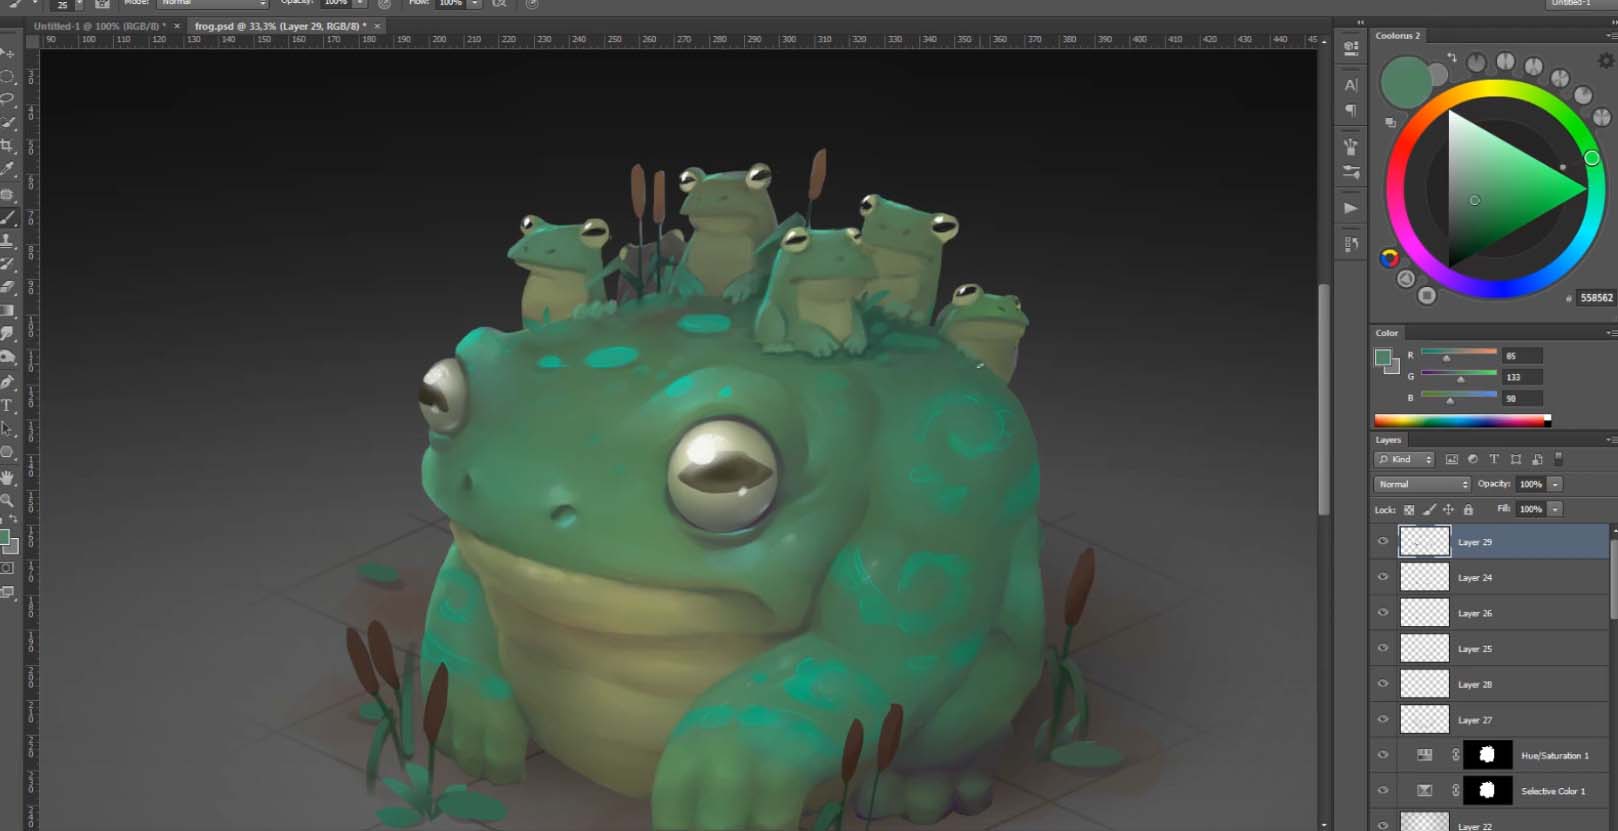Filter layers by pixel layers icon

[1451, 459]
